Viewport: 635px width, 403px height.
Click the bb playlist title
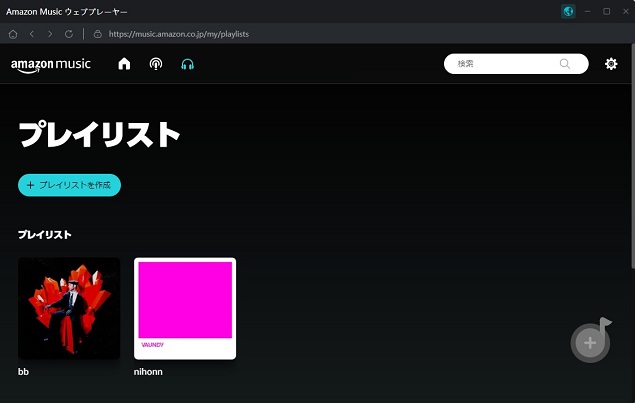click(23, 372)
